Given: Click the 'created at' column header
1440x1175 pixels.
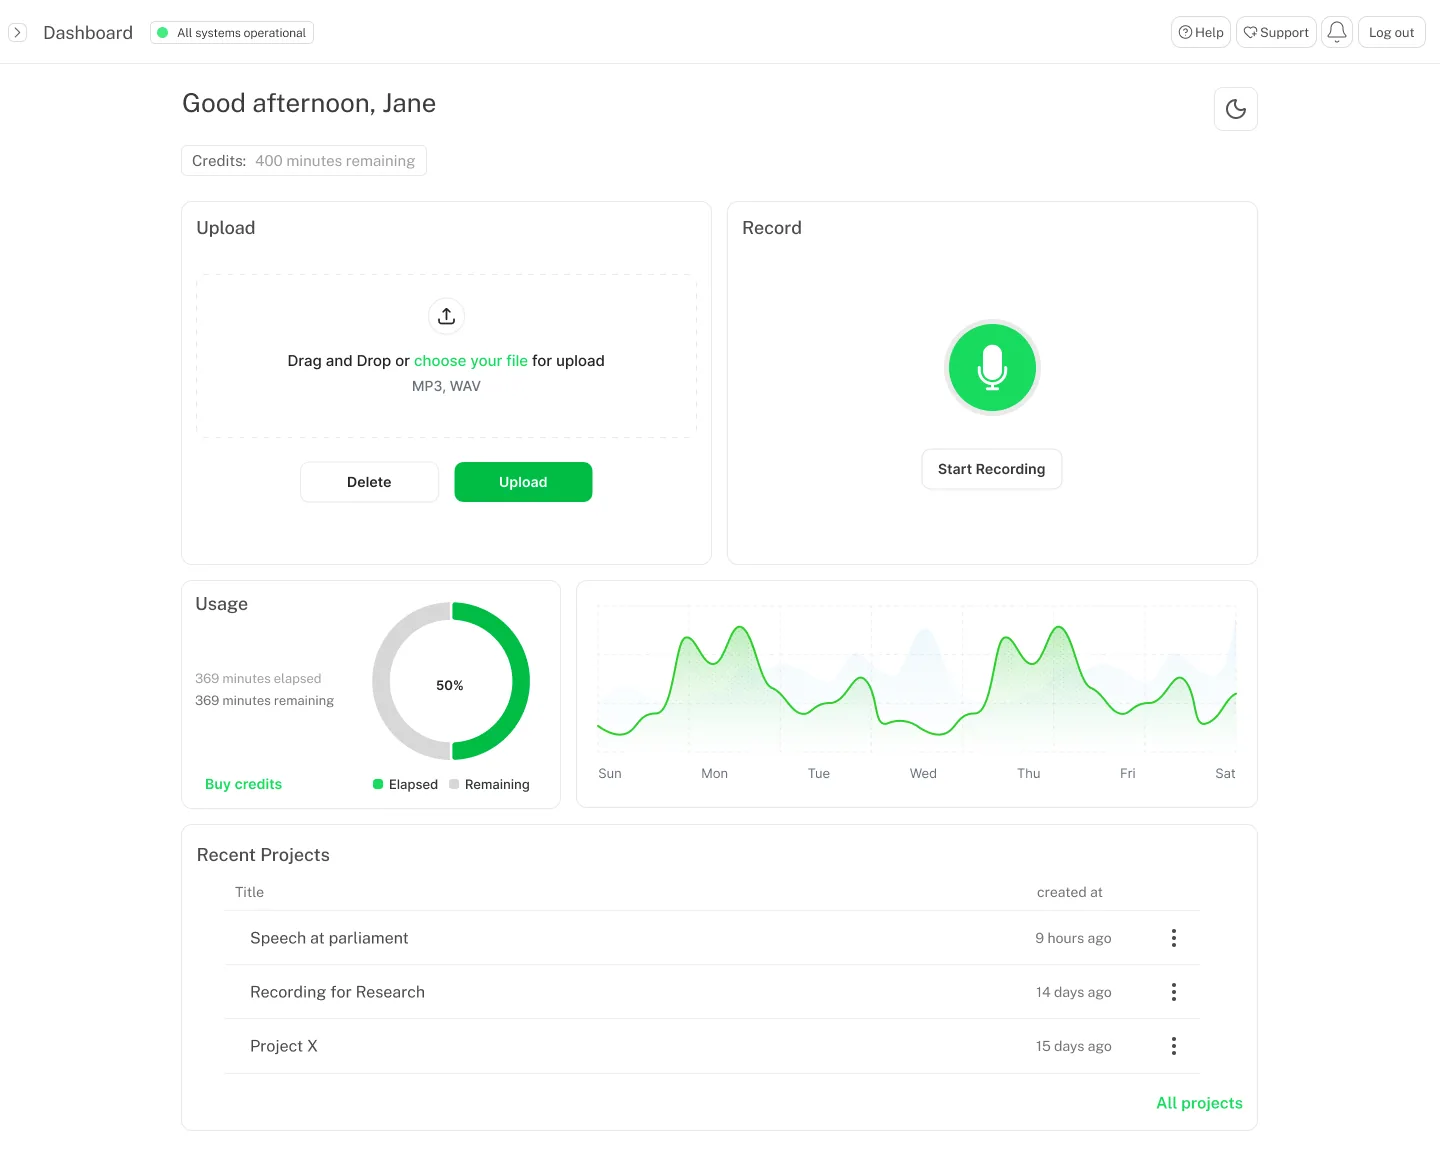Looking at the screenshot, I should click(1069, 892).
